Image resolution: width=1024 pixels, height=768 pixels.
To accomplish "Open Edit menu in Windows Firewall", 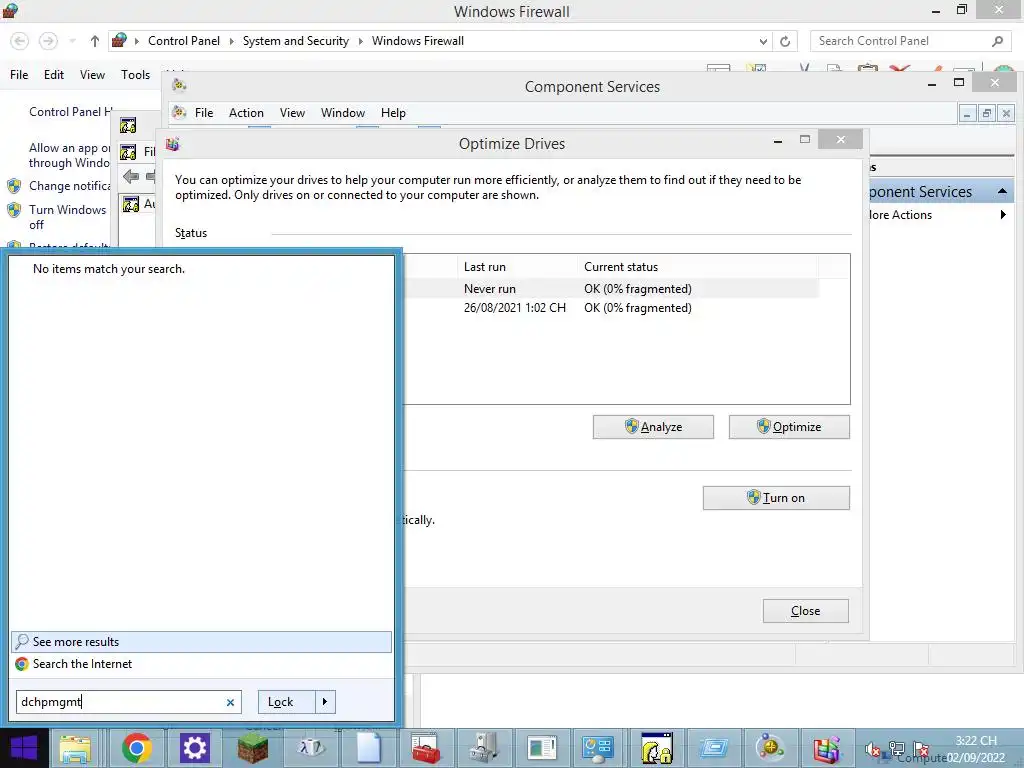I will pos(54,75).
